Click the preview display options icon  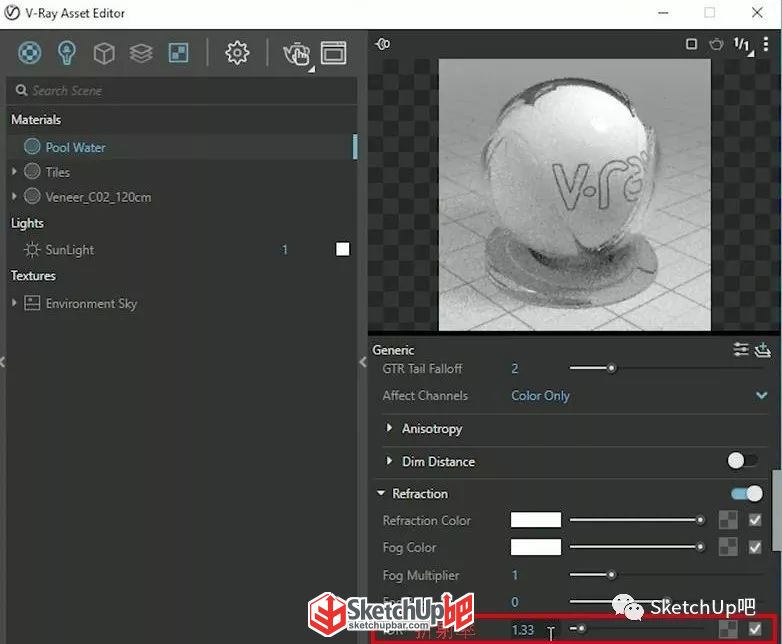point(383,44)
